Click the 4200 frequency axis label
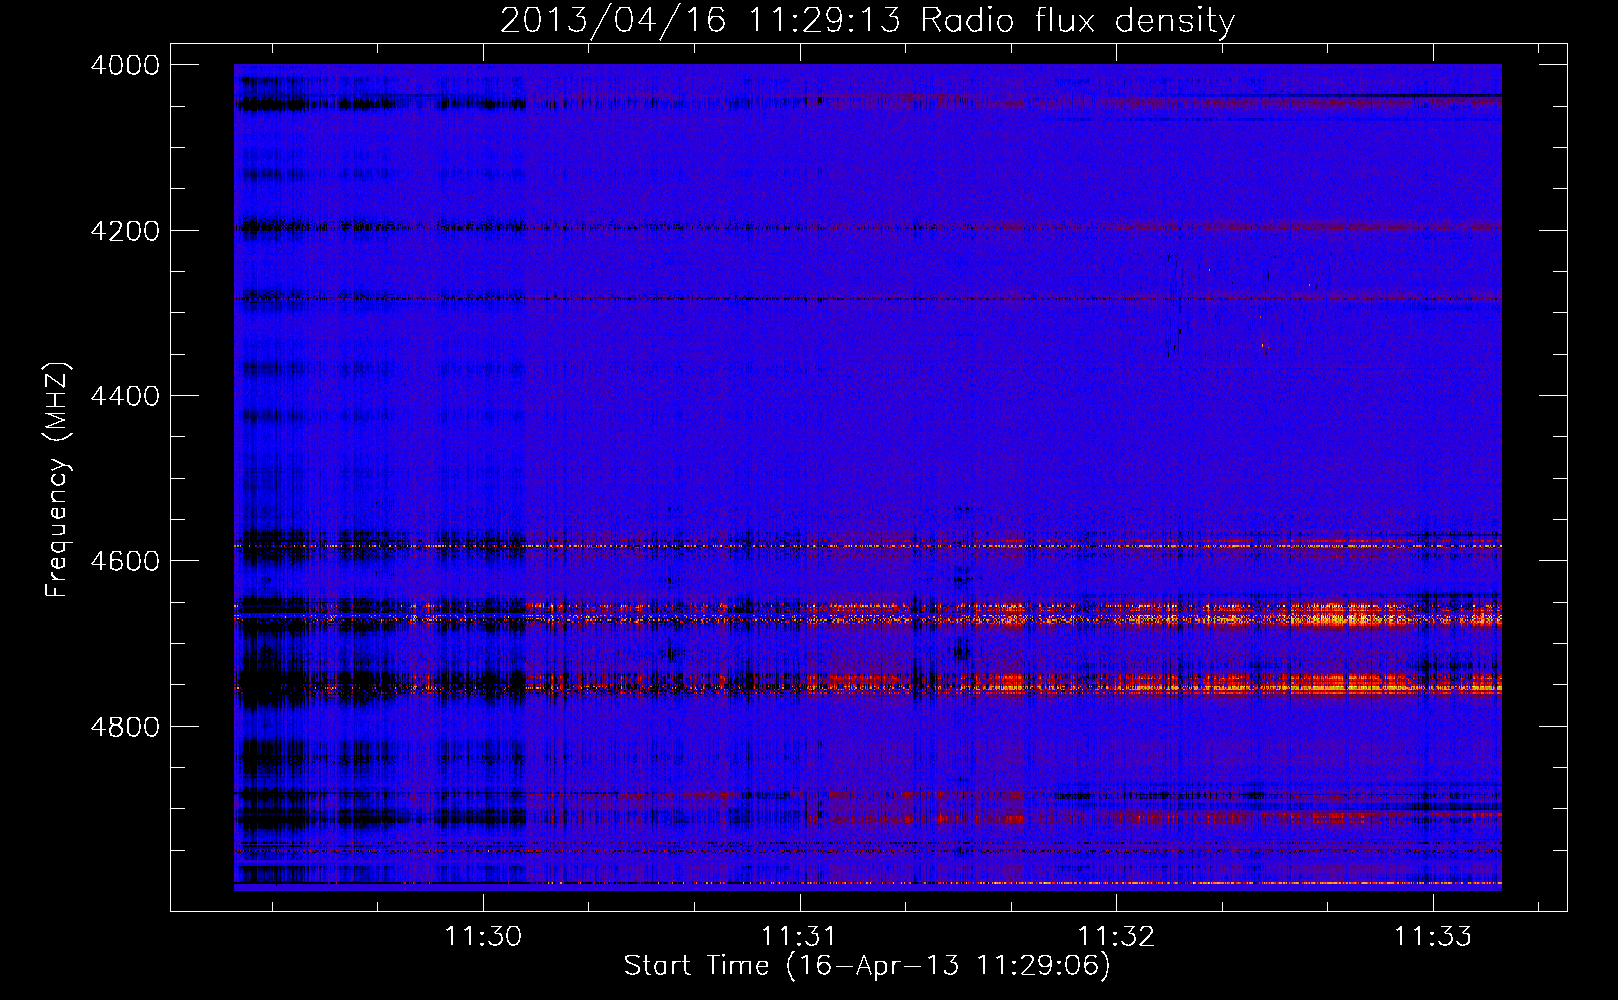 (125, 231)
